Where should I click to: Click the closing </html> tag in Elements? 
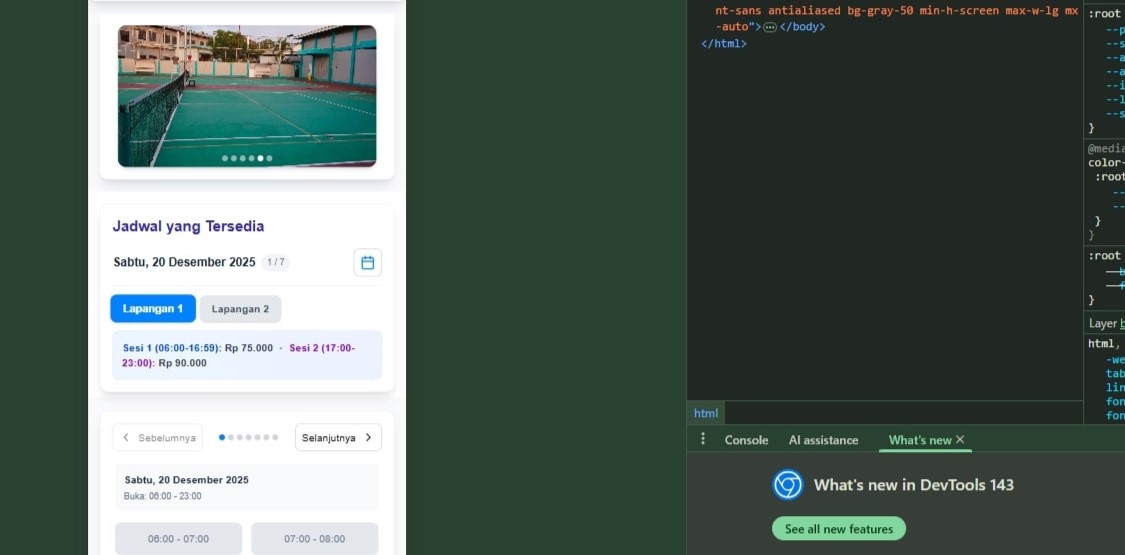(x=724, y=44)
